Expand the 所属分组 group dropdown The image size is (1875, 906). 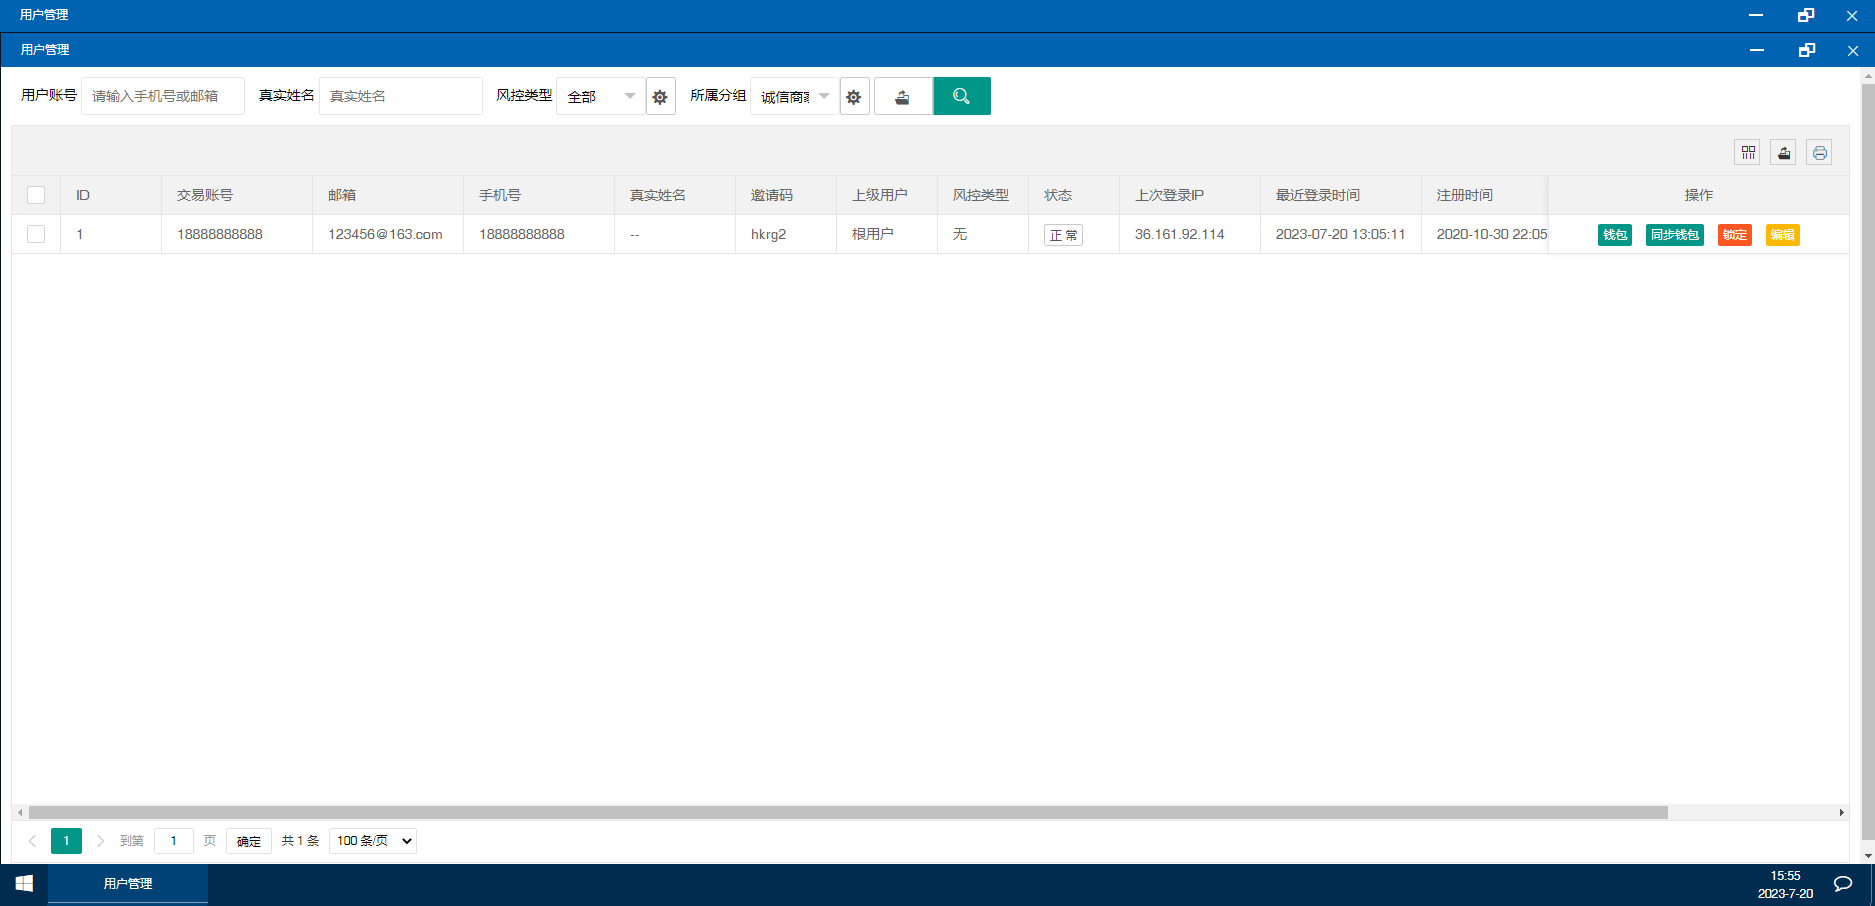tap(794, 96)
